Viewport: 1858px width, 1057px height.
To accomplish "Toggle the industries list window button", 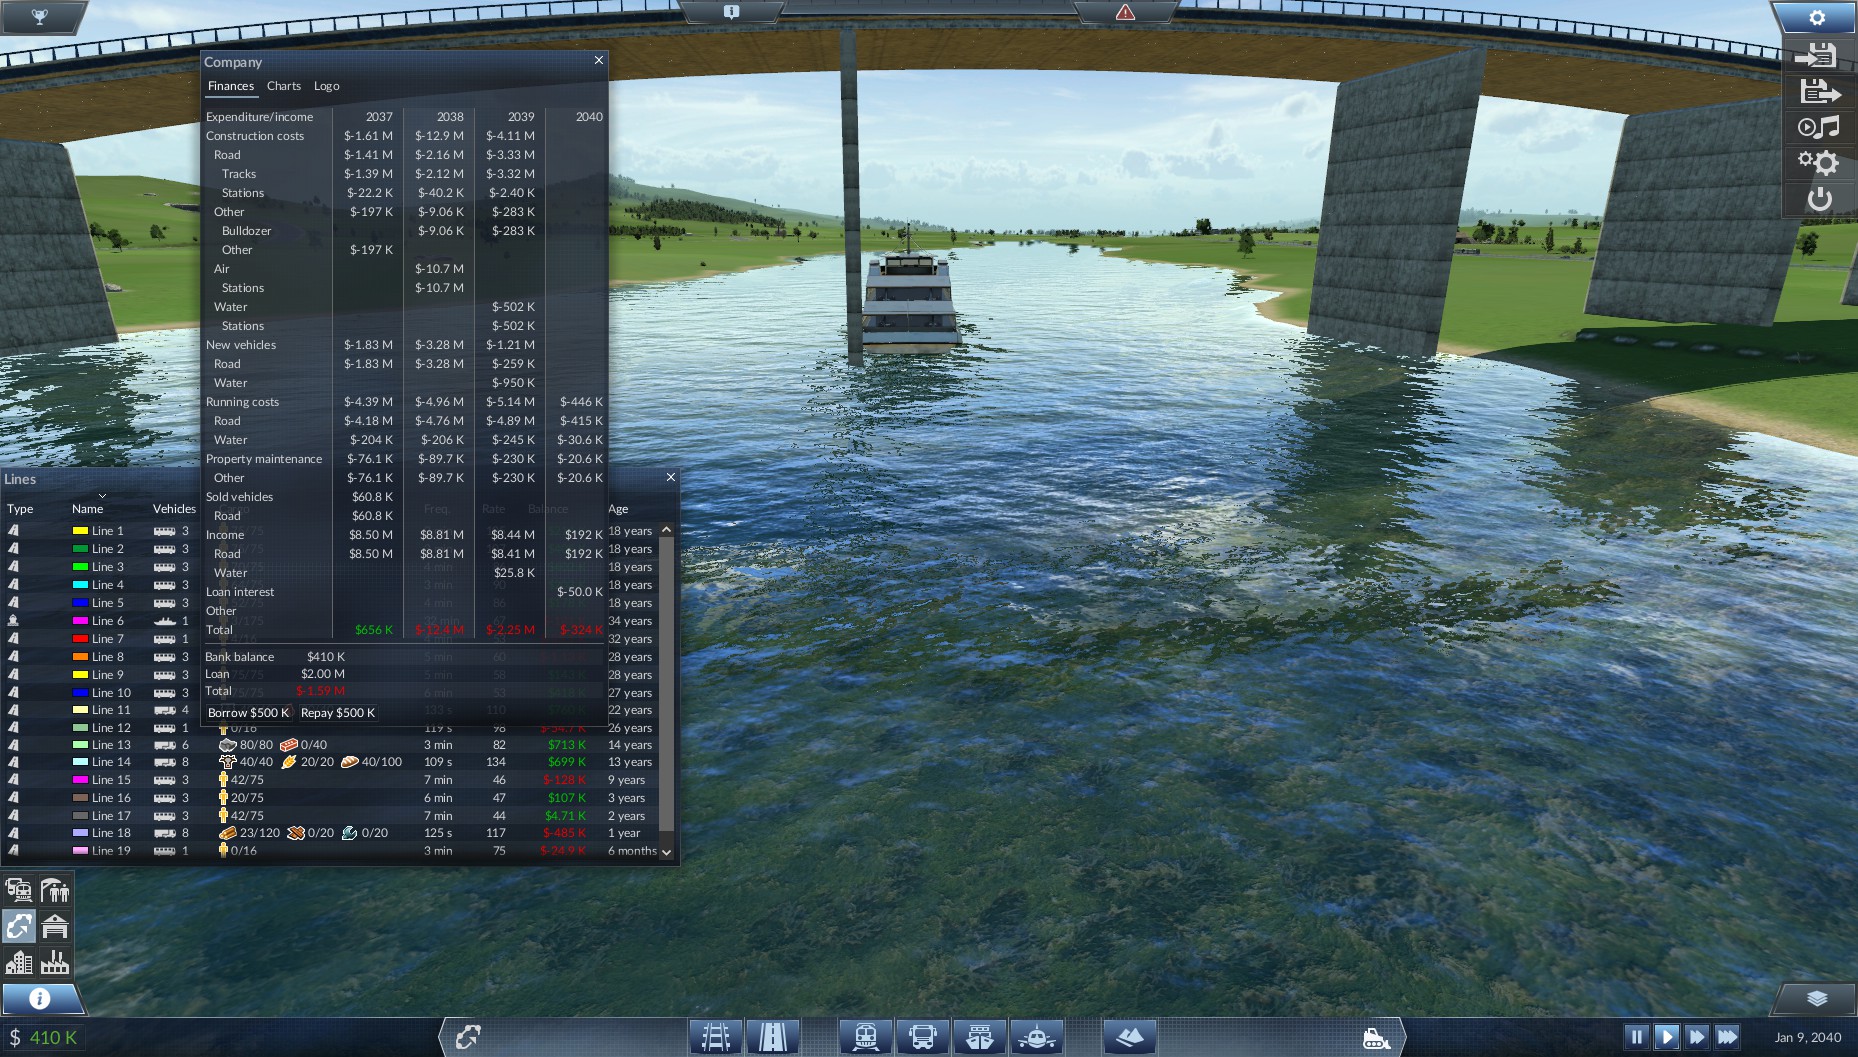I will click(x=55, y=962).
